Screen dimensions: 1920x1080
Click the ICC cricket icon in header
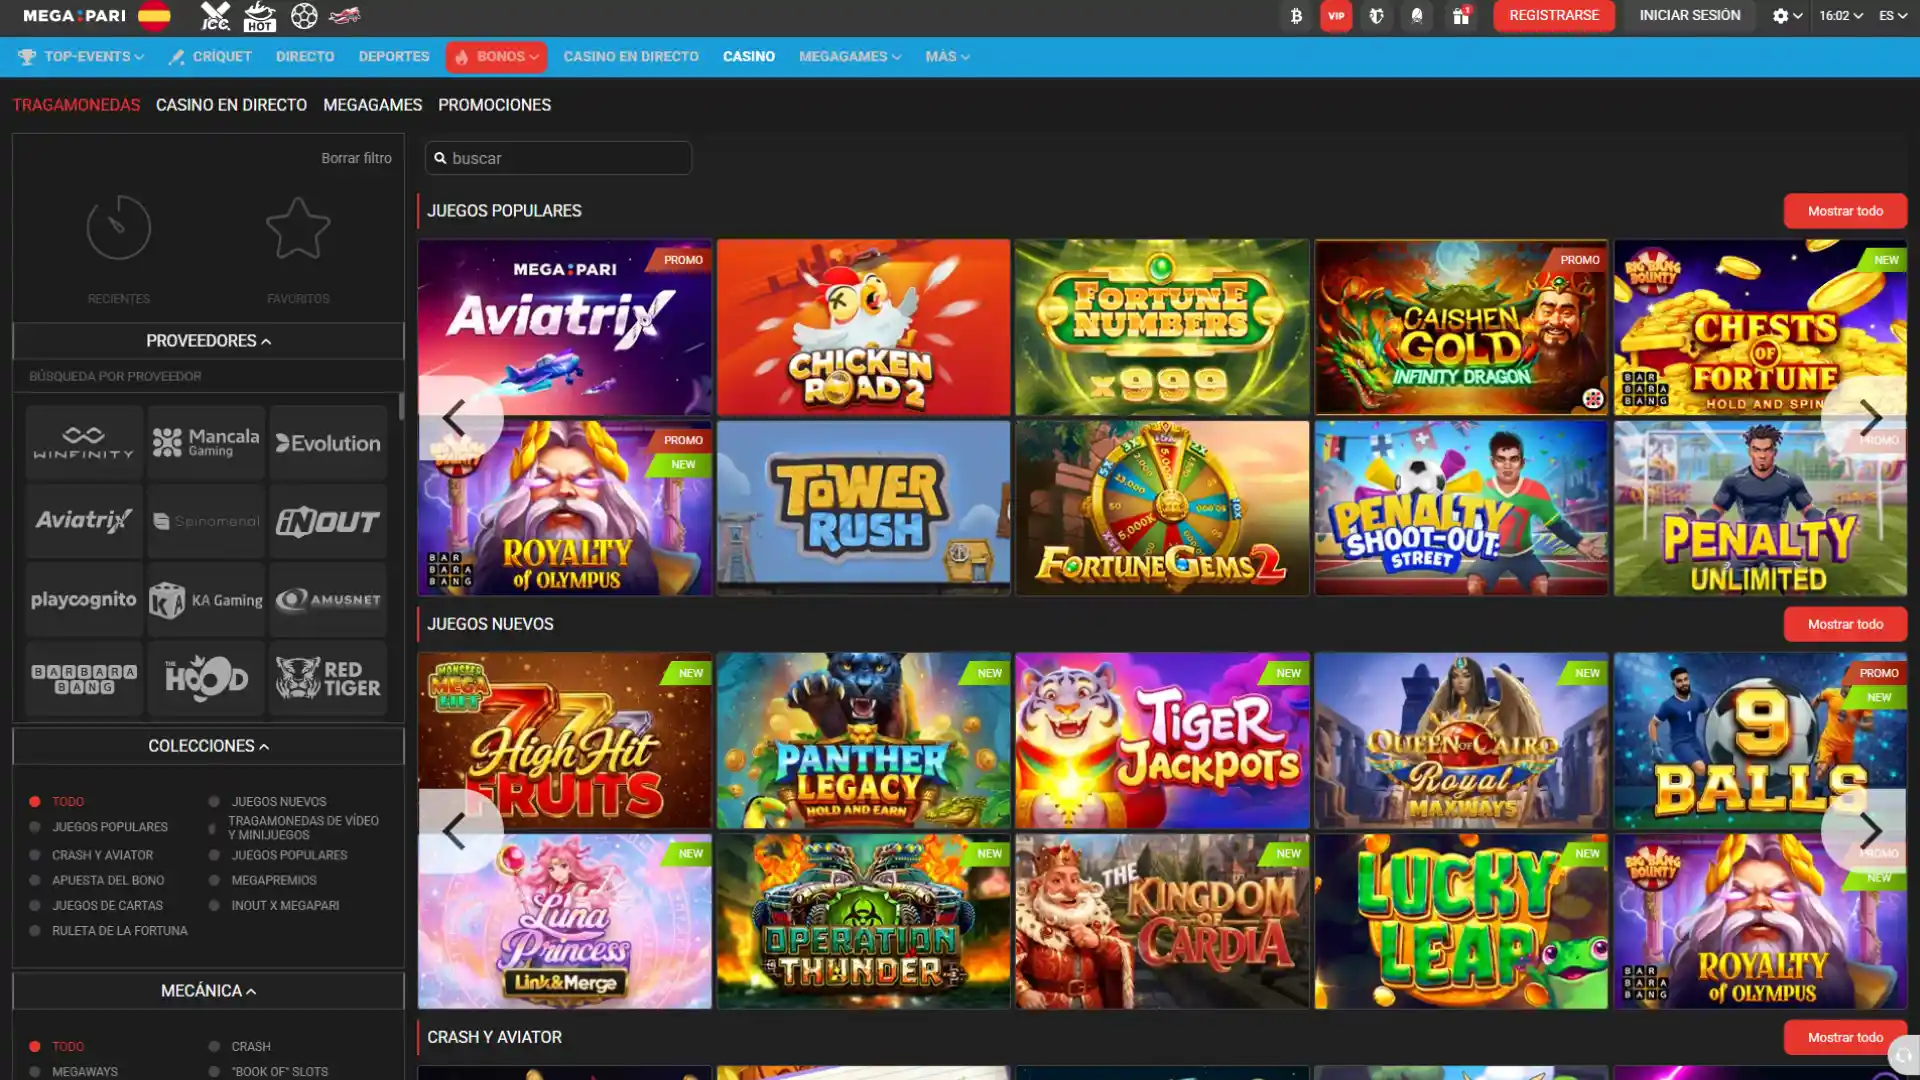coord(215,16)
